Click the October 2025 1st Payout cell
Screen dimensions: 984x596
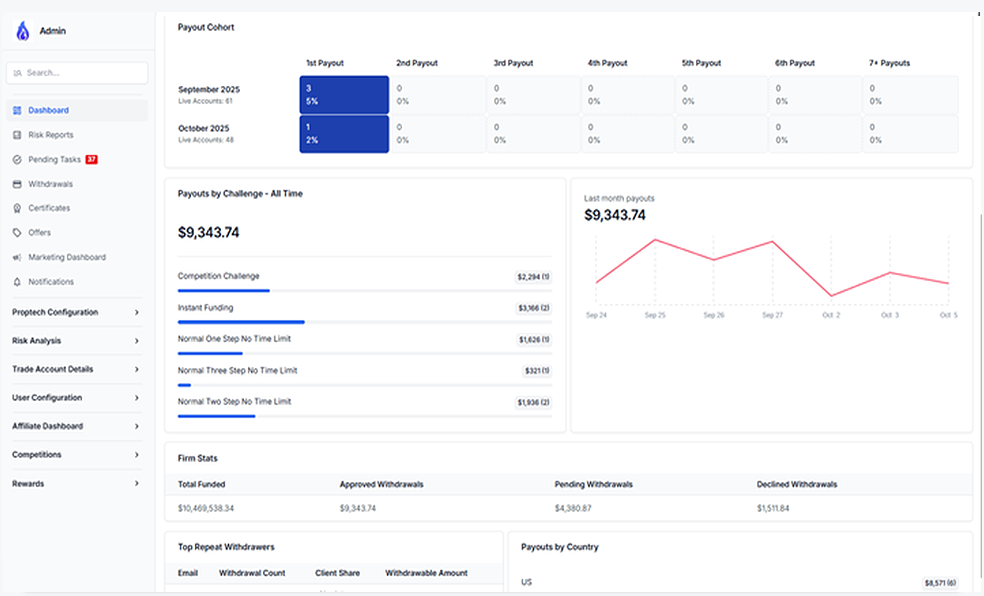pos(344,134)
